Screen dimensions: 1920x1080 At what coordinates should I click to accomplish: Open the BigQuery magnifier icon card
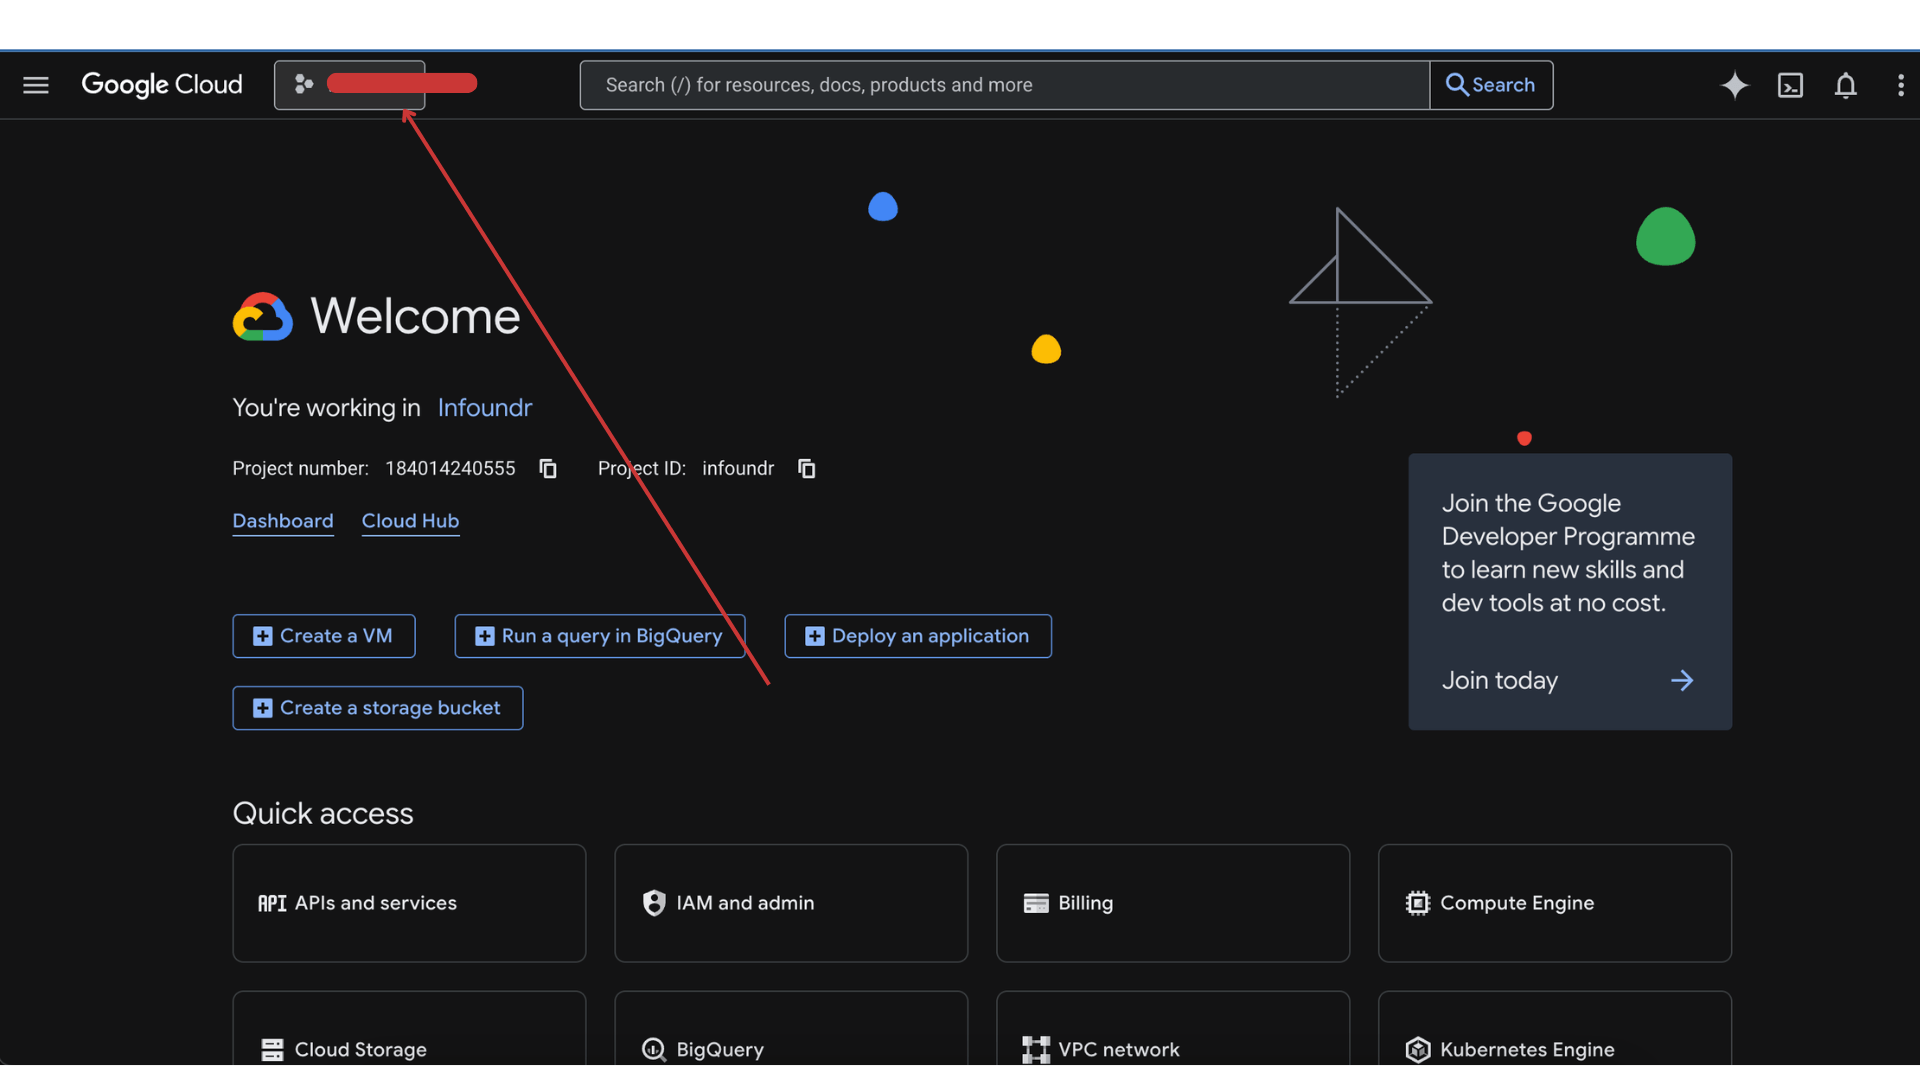coord(652,1050)
